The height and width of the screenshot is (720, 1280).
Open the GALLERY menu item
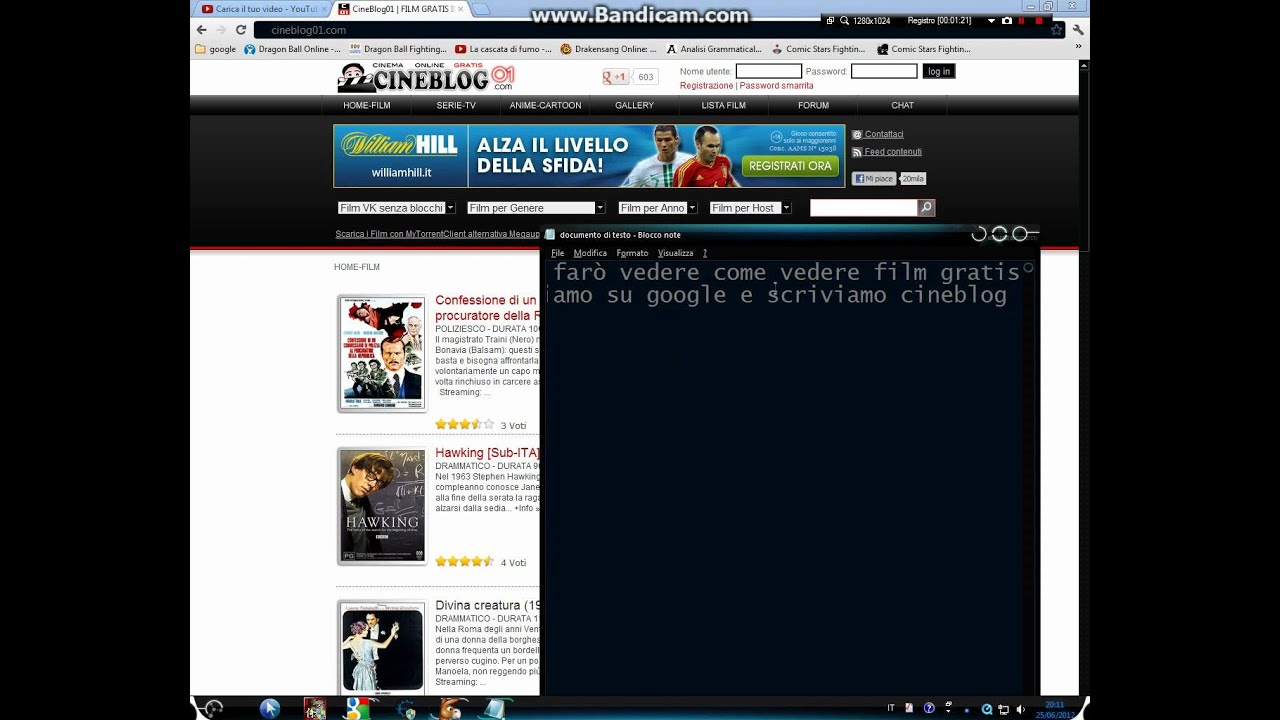tap(634, 105)
